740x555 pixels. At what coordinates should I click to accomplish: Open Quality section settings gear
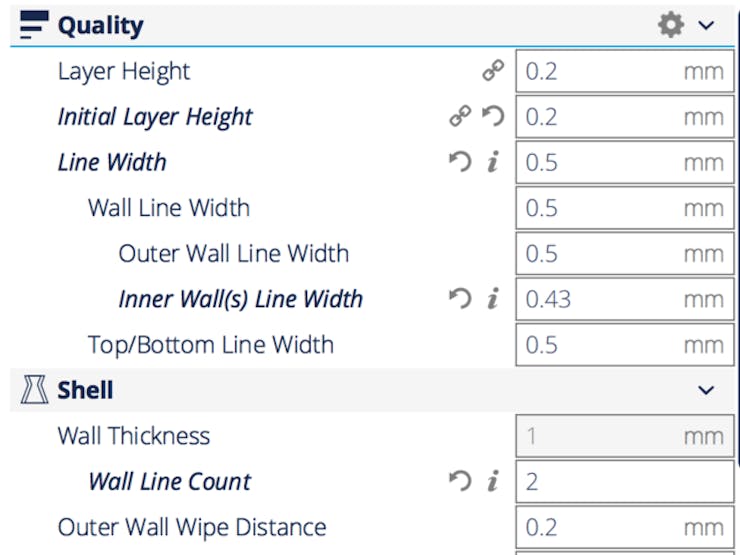671,25
